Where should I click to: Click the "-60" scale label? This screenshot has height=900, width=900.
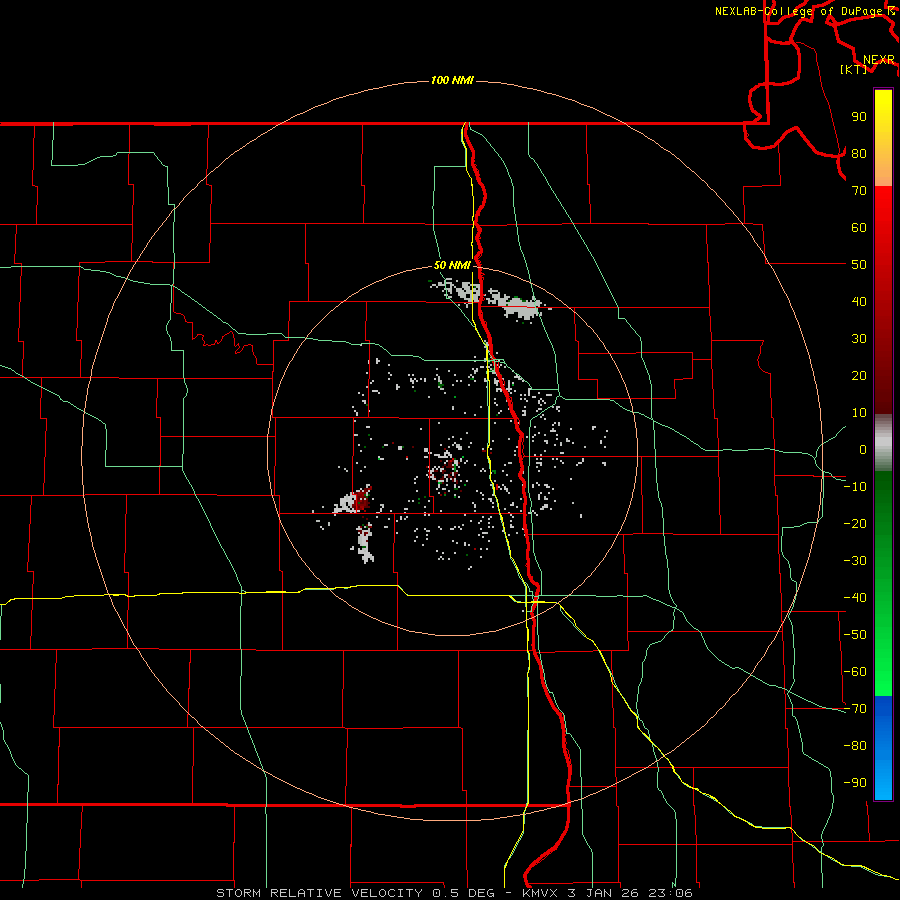click(855, 672)
